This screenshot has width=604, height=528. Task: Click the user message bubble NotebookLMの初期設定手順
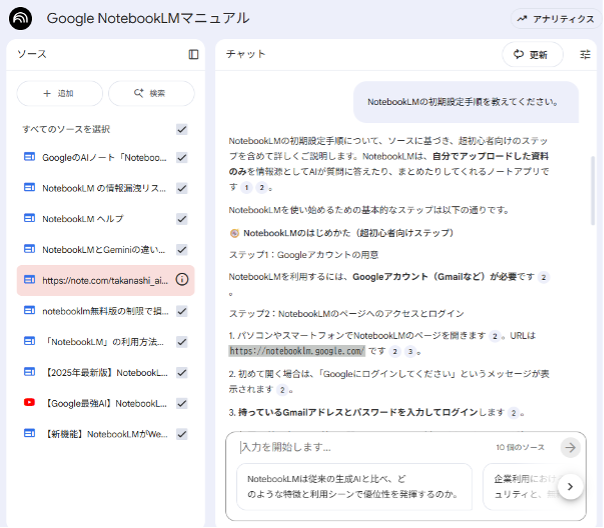click(x=466, y=102)
